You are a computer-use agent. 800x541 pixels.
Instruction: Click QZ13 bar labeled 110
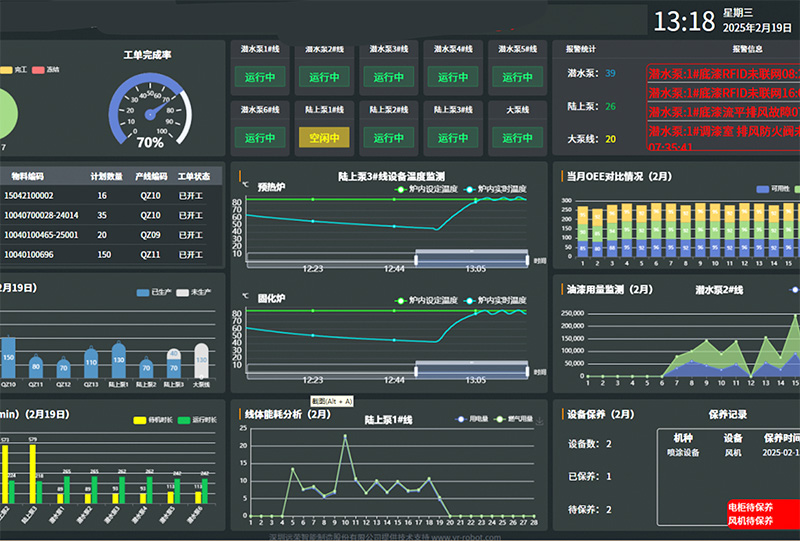[91, 362]
